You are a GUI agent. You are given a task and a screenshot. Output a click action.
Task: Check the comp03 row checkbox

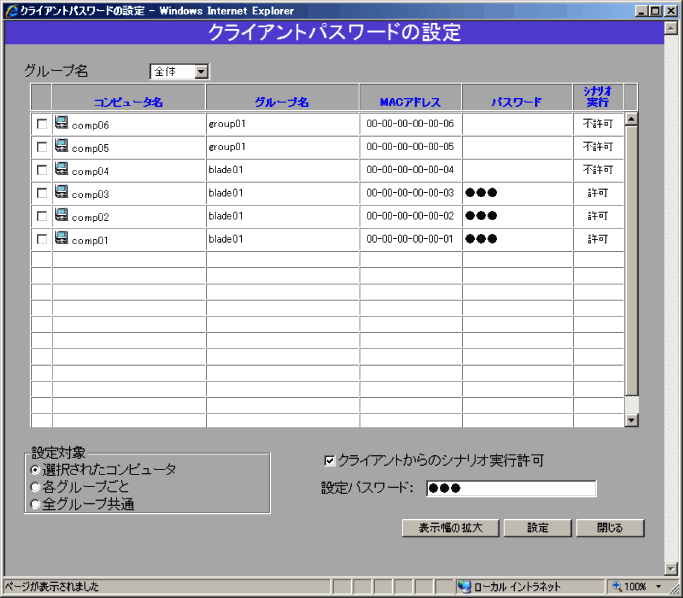[42, 193]
